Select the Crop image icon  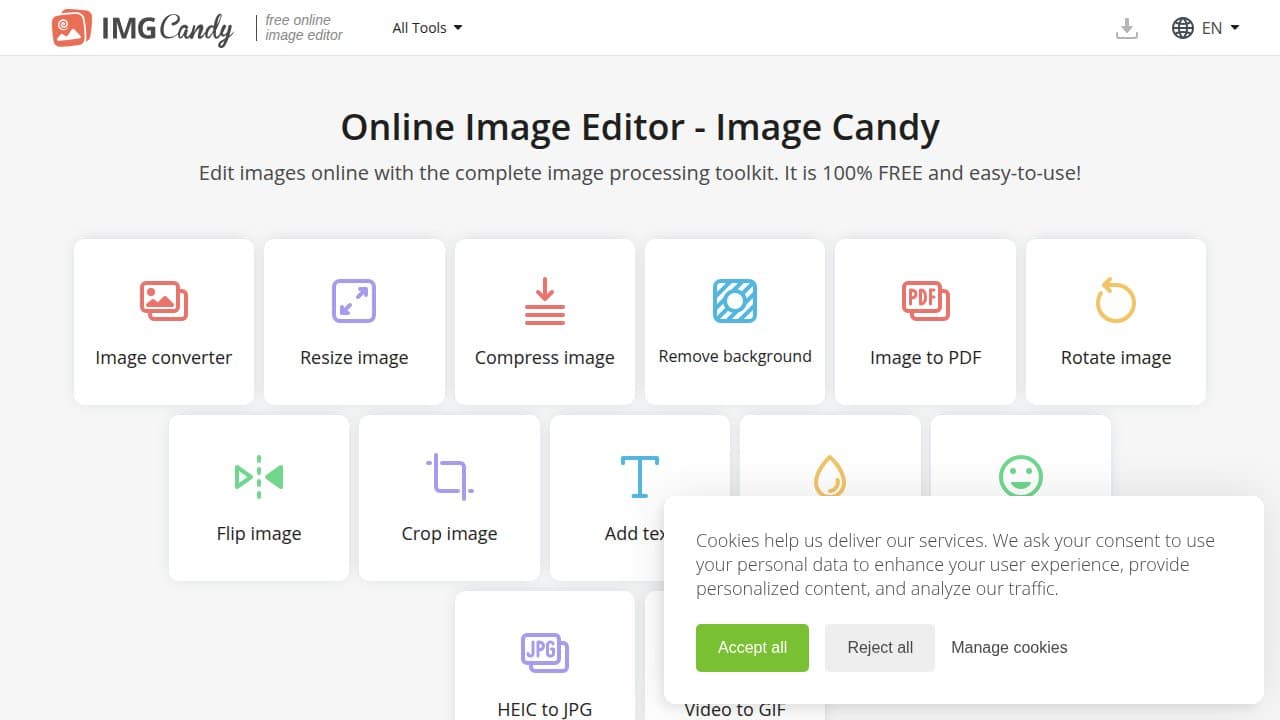(449, 477)
